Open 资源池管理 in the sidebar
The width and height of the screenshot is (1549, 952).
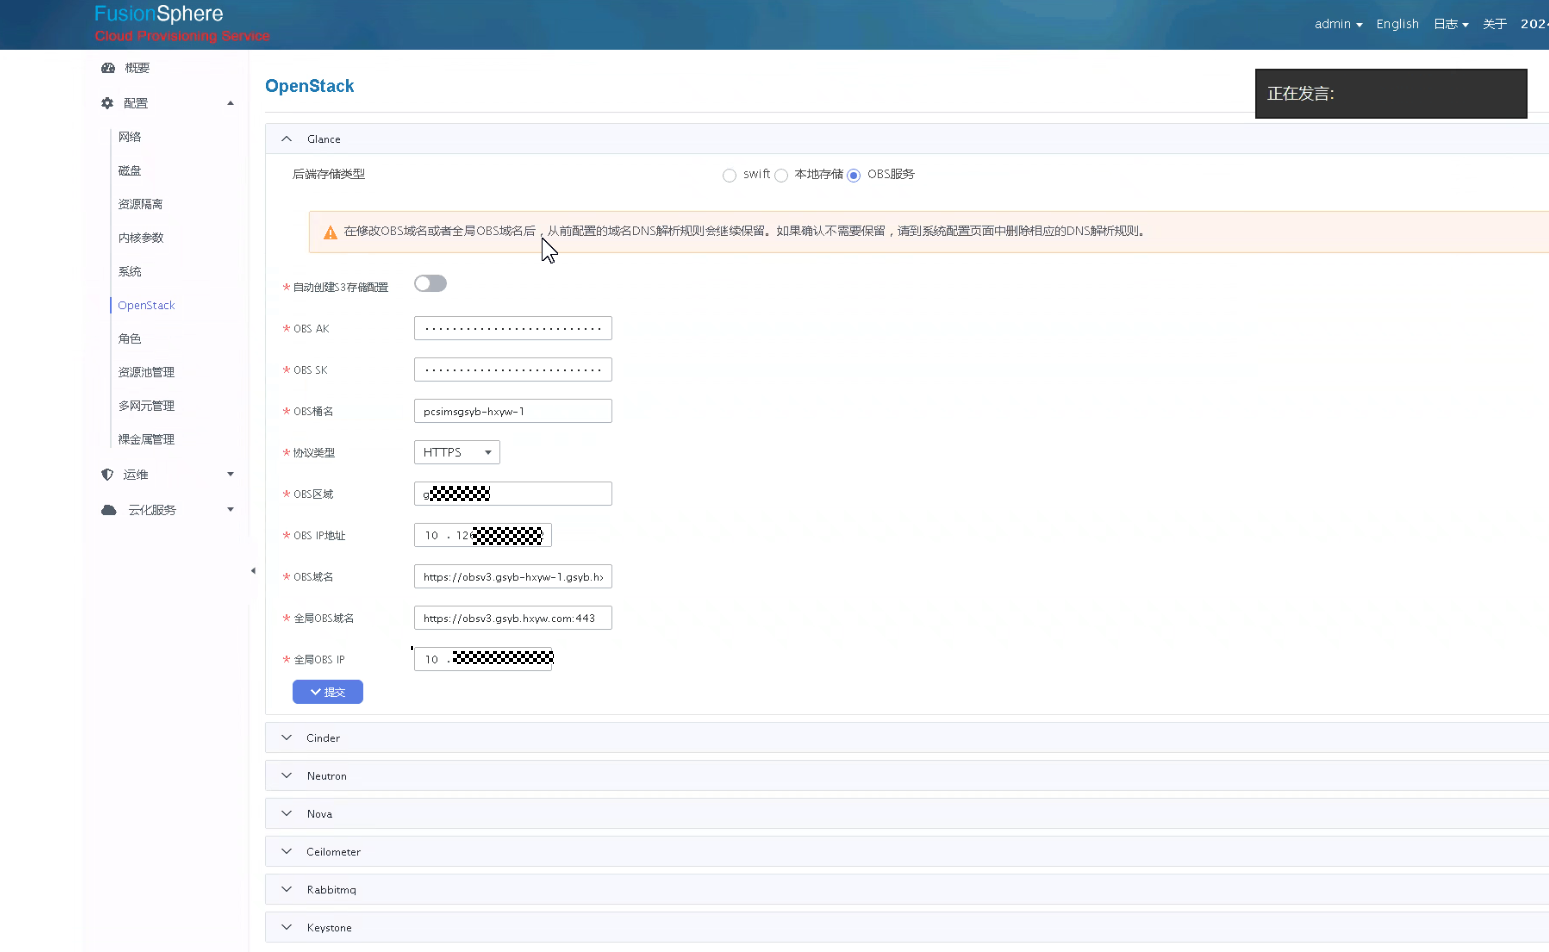(x=146, y=372)
